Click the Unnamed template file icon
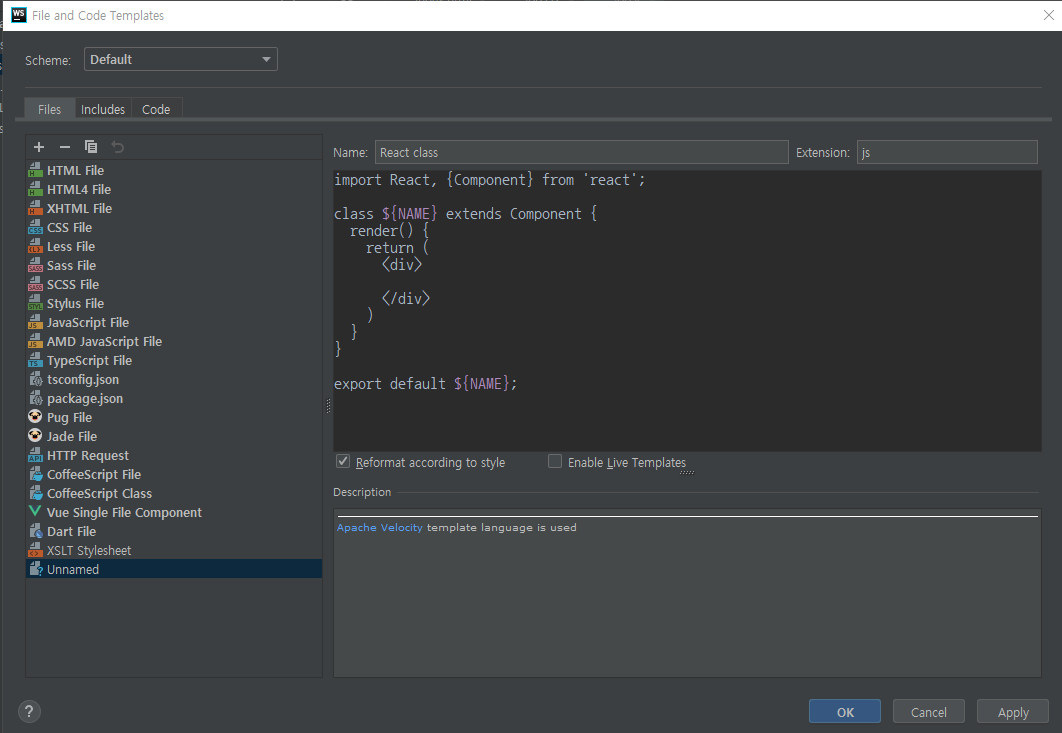Viewport: 1062px width, 733px height. click(35, 569)
